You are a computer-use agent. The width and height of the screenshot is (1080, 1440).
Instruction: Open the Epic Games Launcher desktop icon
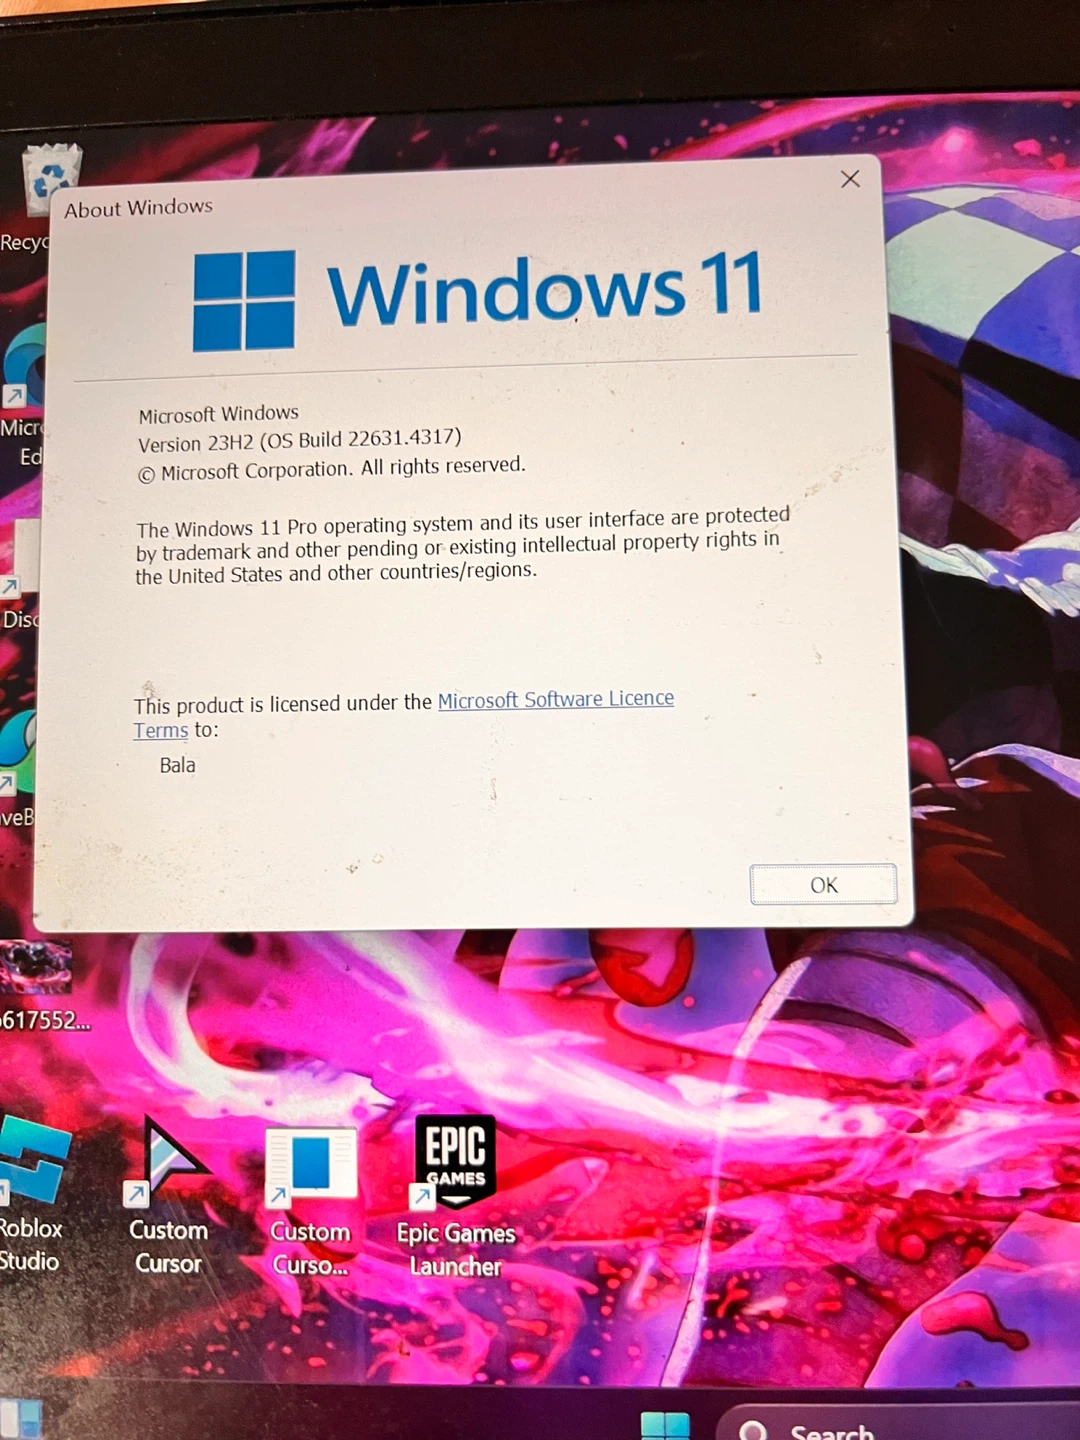(x=456, y=1196)
